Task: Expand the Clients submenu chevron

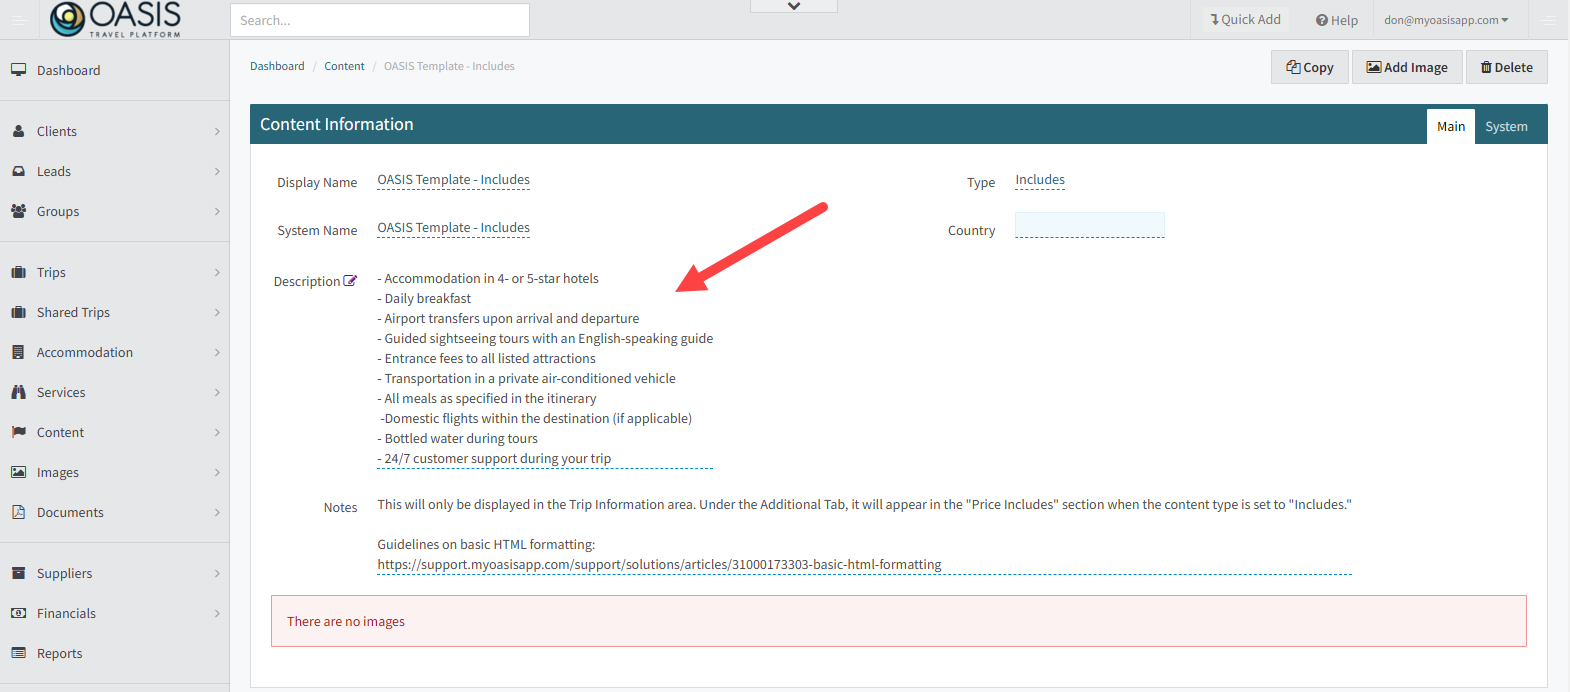Action: click(x=217, y=131)
